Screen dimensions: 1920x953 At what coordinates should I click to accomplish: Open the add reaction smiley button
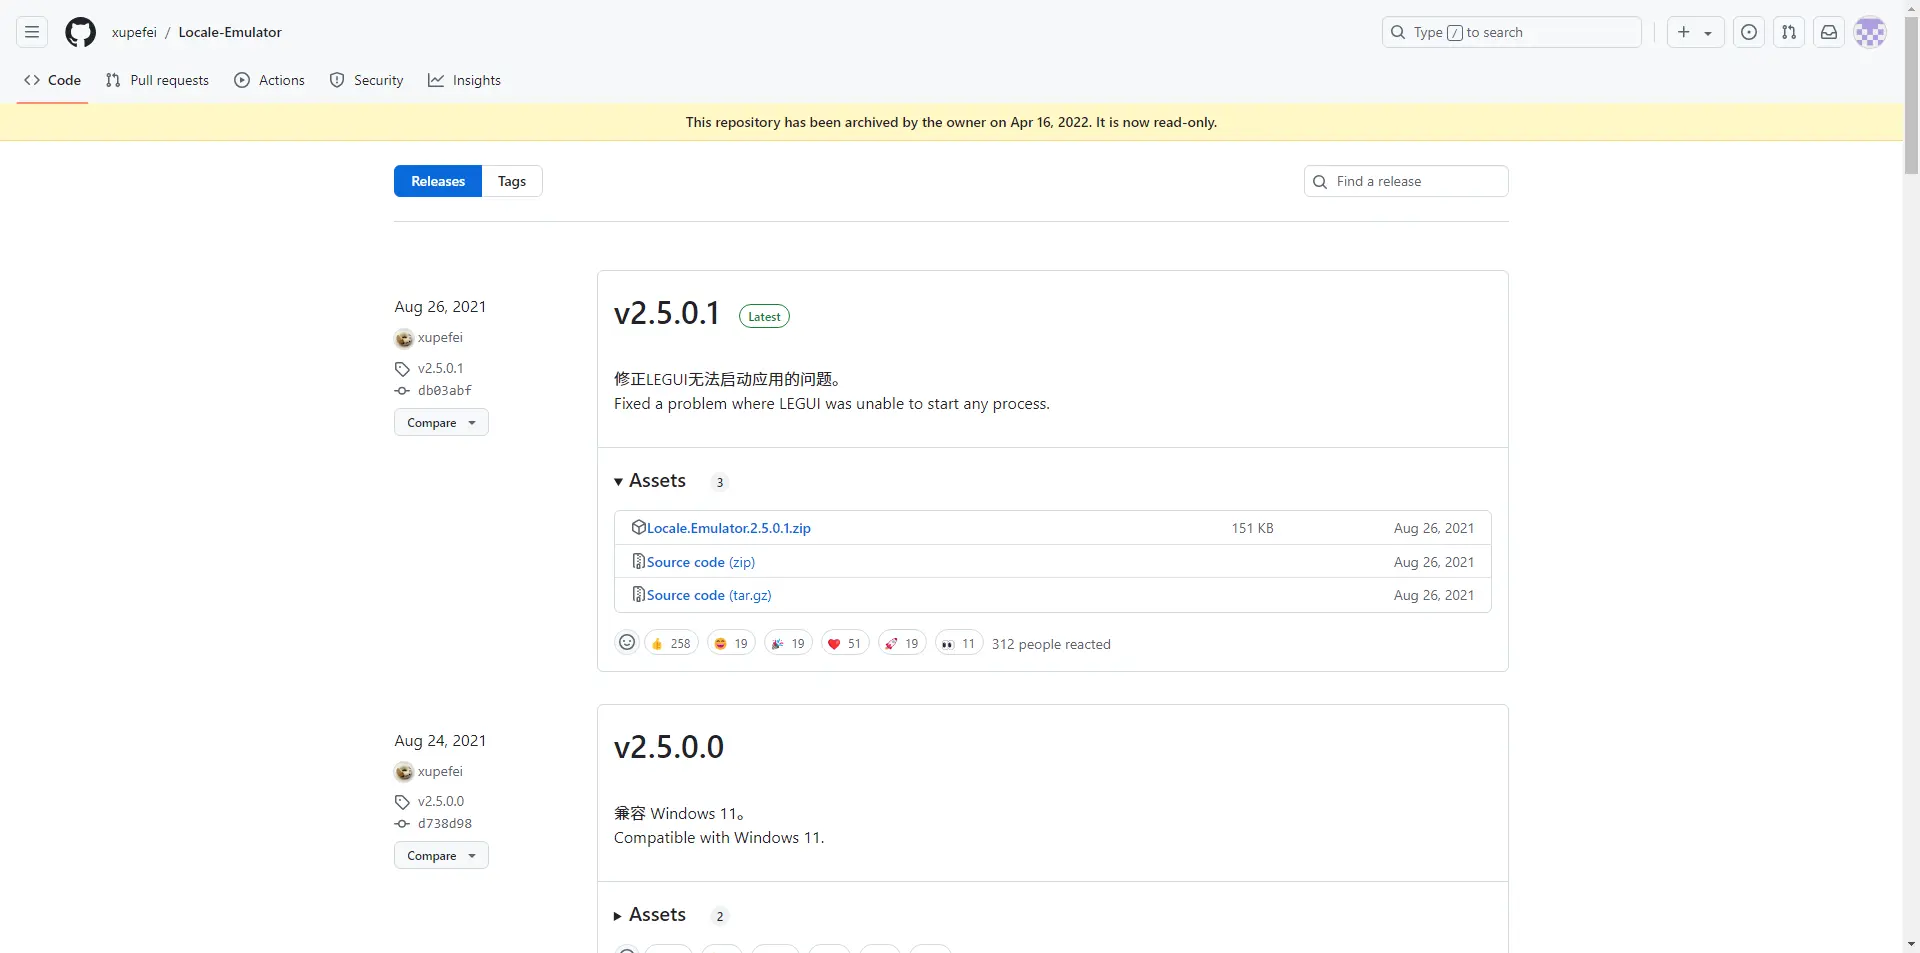pyautogui.click(x=627, y=643)
